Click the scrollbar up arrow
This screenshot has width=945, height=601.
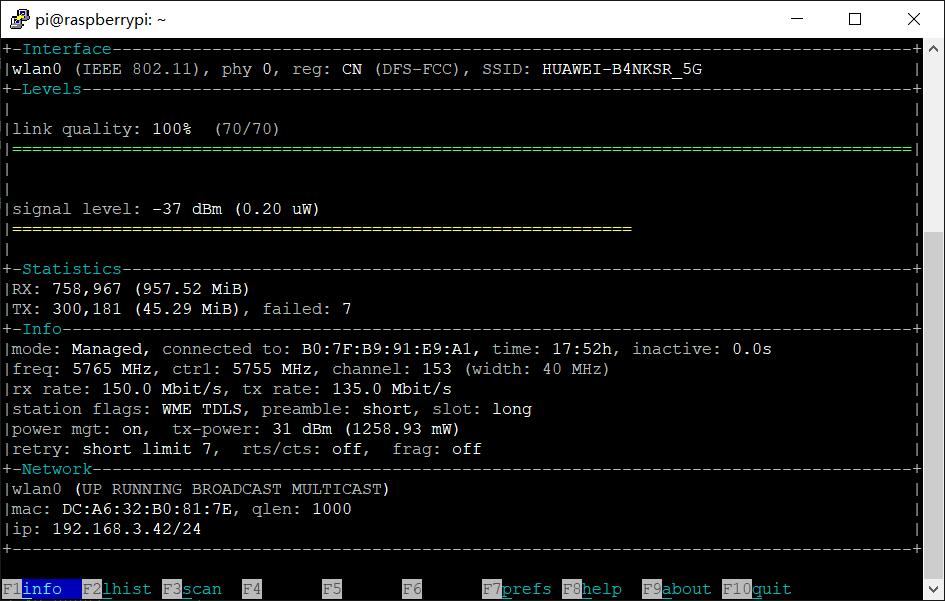(934, 48)
